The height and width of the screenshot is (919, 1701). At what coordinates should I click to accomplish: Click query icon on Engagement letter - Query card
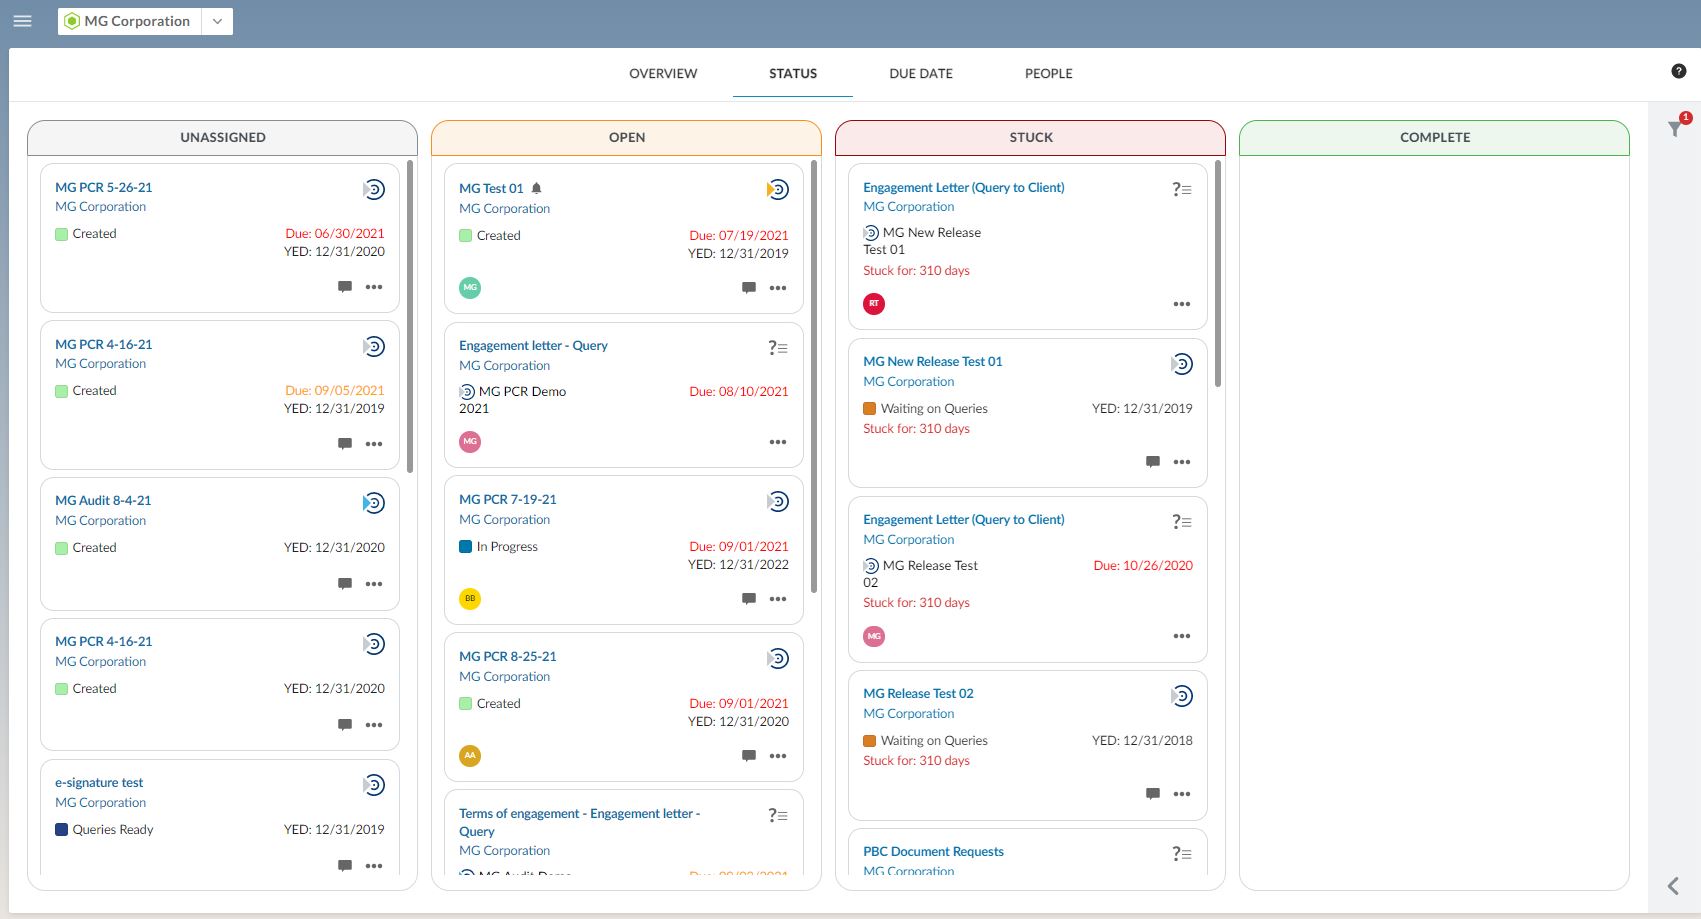point(778,348)
